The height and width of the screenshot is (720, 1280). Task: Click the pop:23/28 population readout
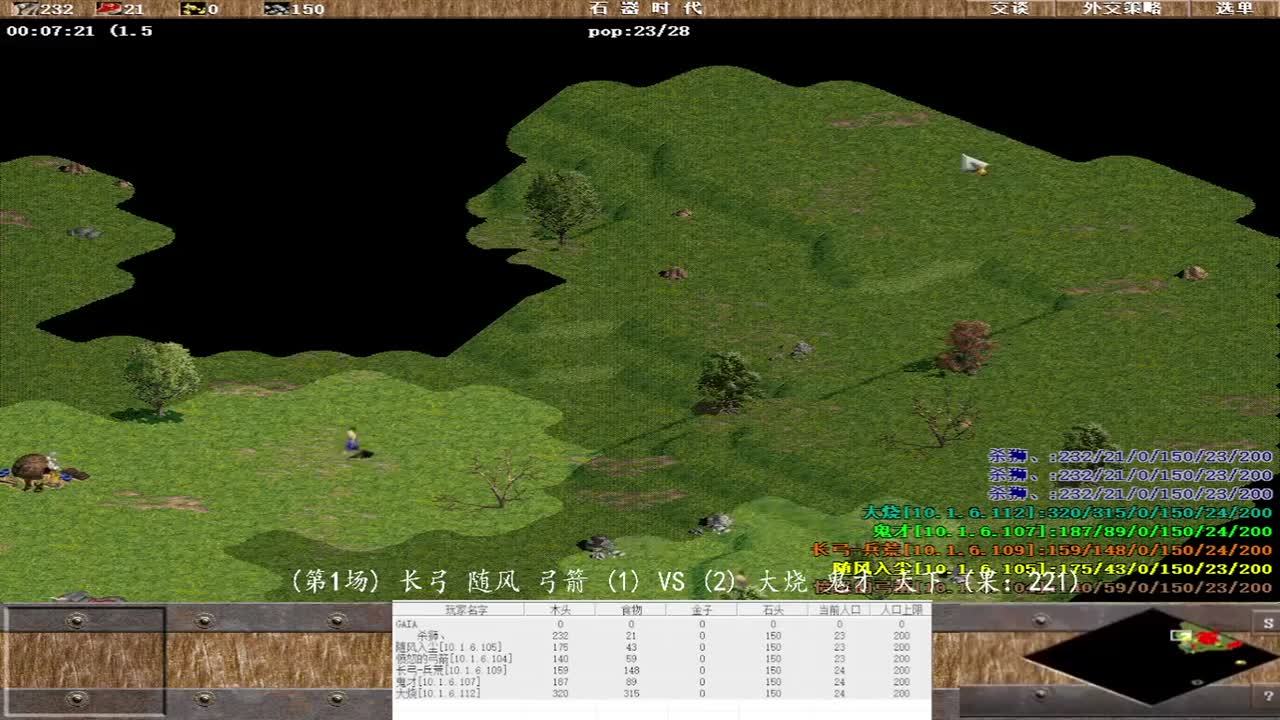[639, 31]
